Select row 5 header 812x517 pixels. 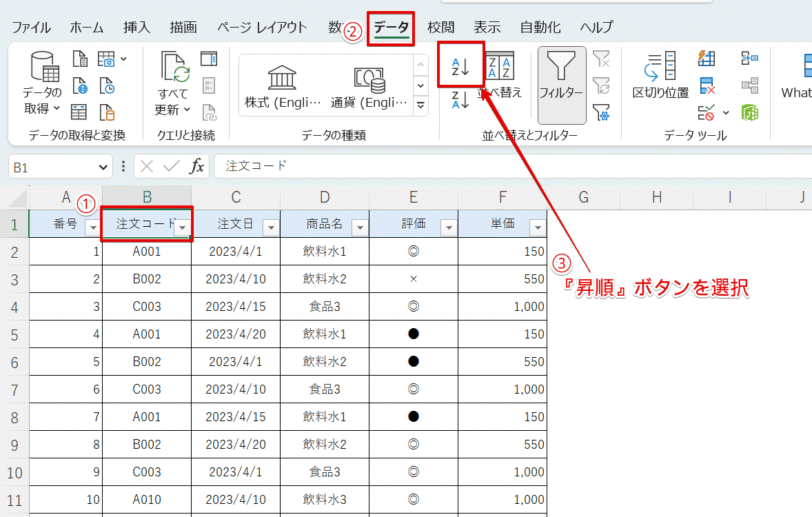pos(14,334)
